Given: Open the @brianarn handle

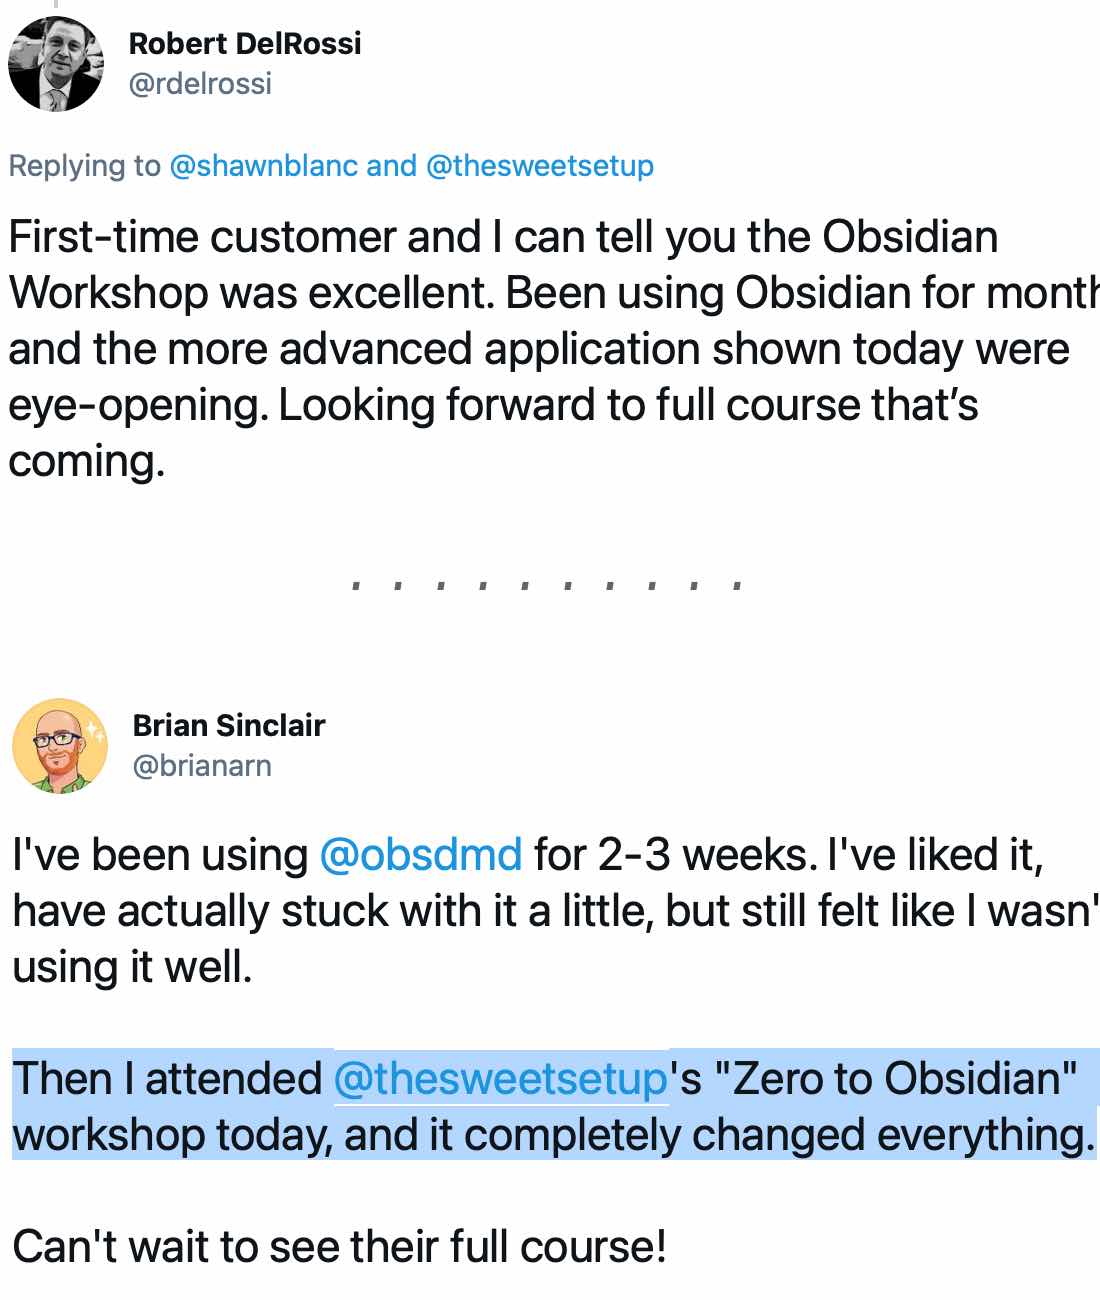Looking at the screenshot, I should click(x=202, y=766).
